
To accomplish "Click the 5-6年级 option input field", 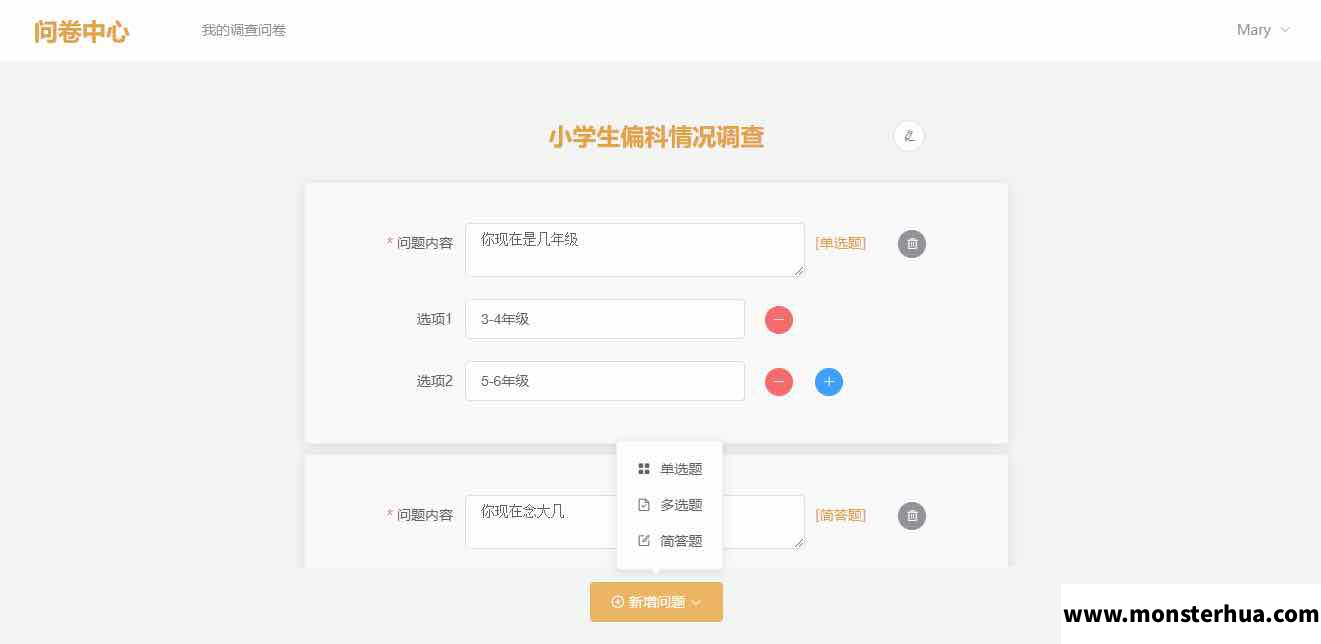I will [605, 381].
